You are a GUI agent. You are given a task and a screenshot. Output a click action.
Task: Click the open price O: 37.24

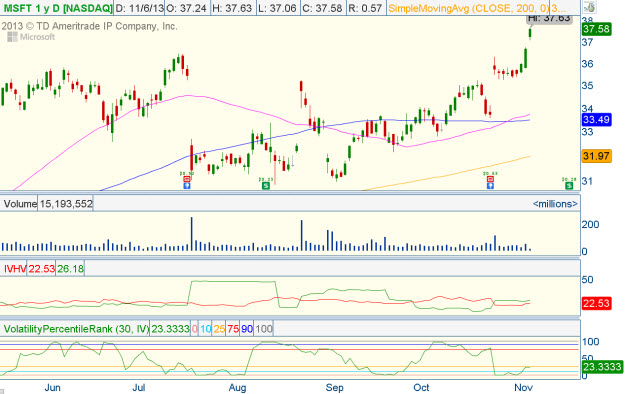point(187,8)
